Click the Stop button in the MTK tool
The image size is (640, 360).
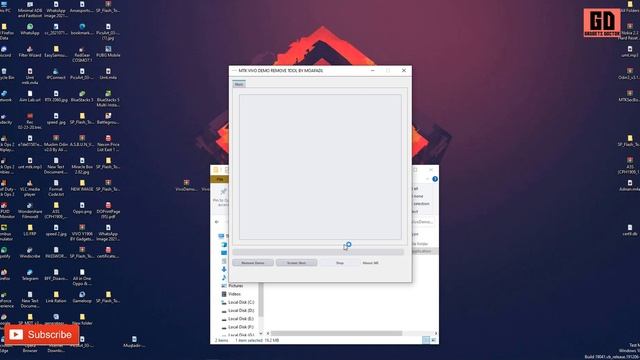pos(340,263)
